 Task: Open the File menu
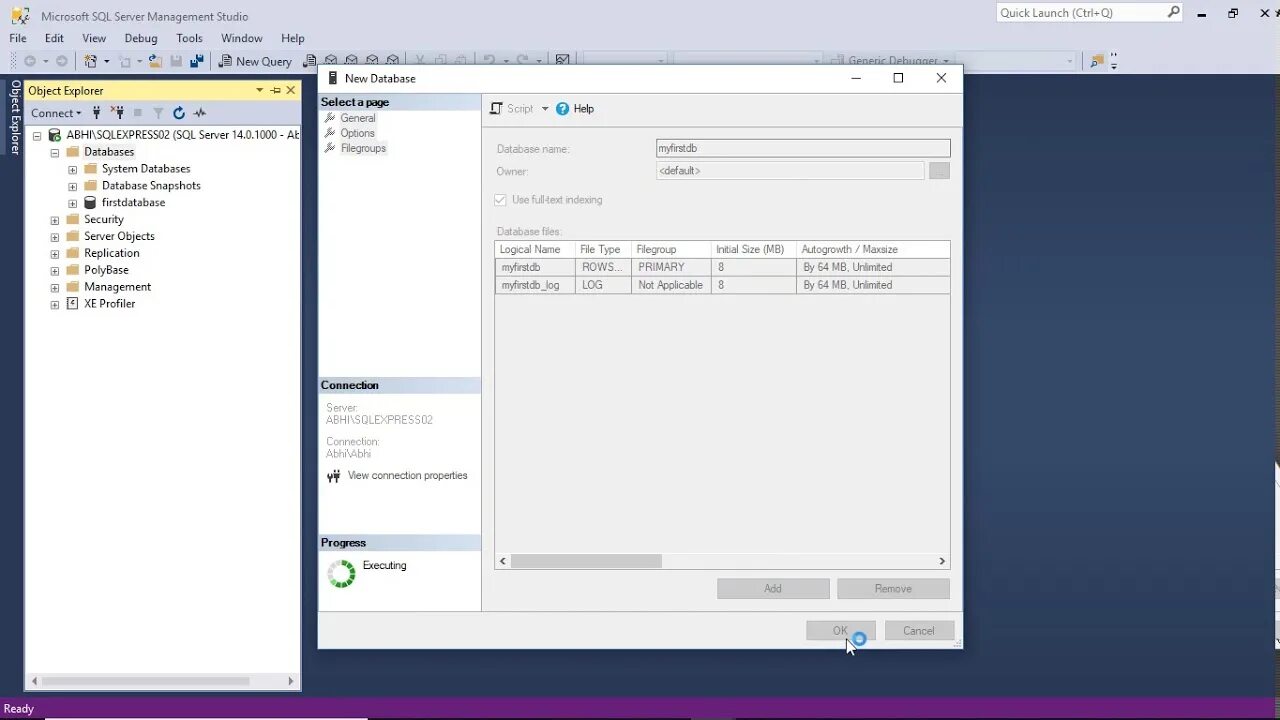pyautogui.click(x=18, y=38)
